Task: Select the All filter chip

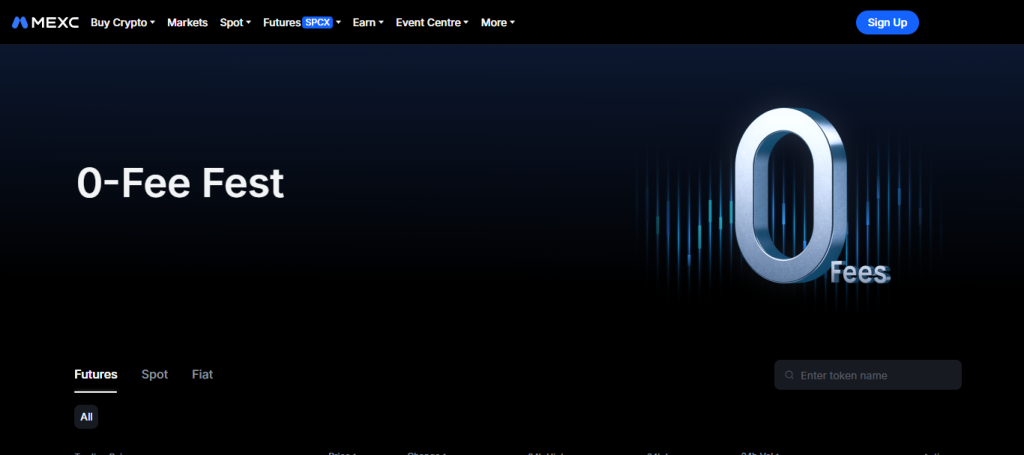Action: [x=86, y=416]
